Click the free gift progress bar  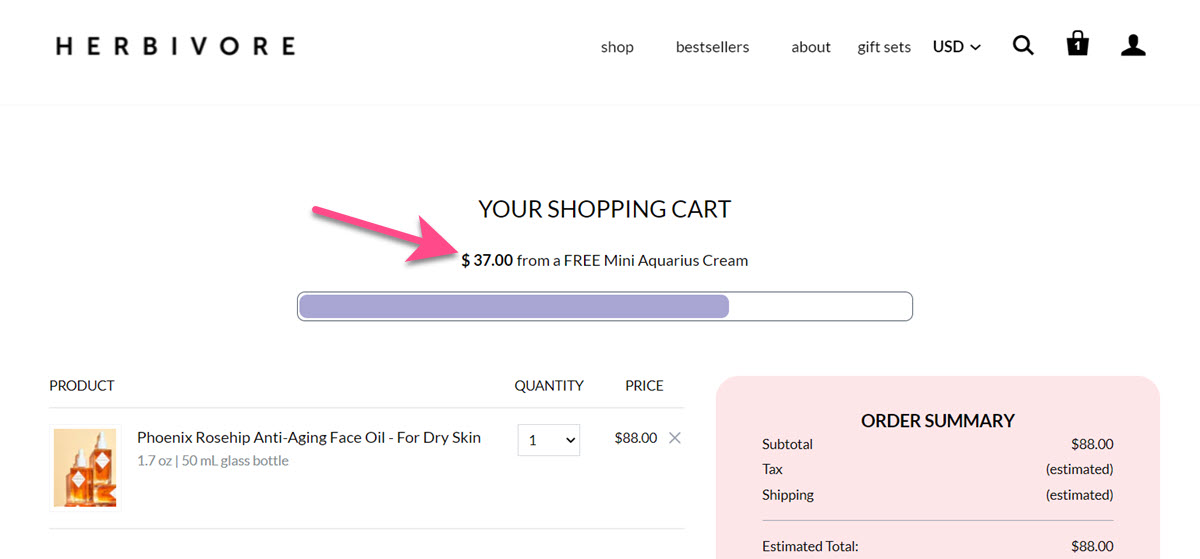click(x=605, y=306)
